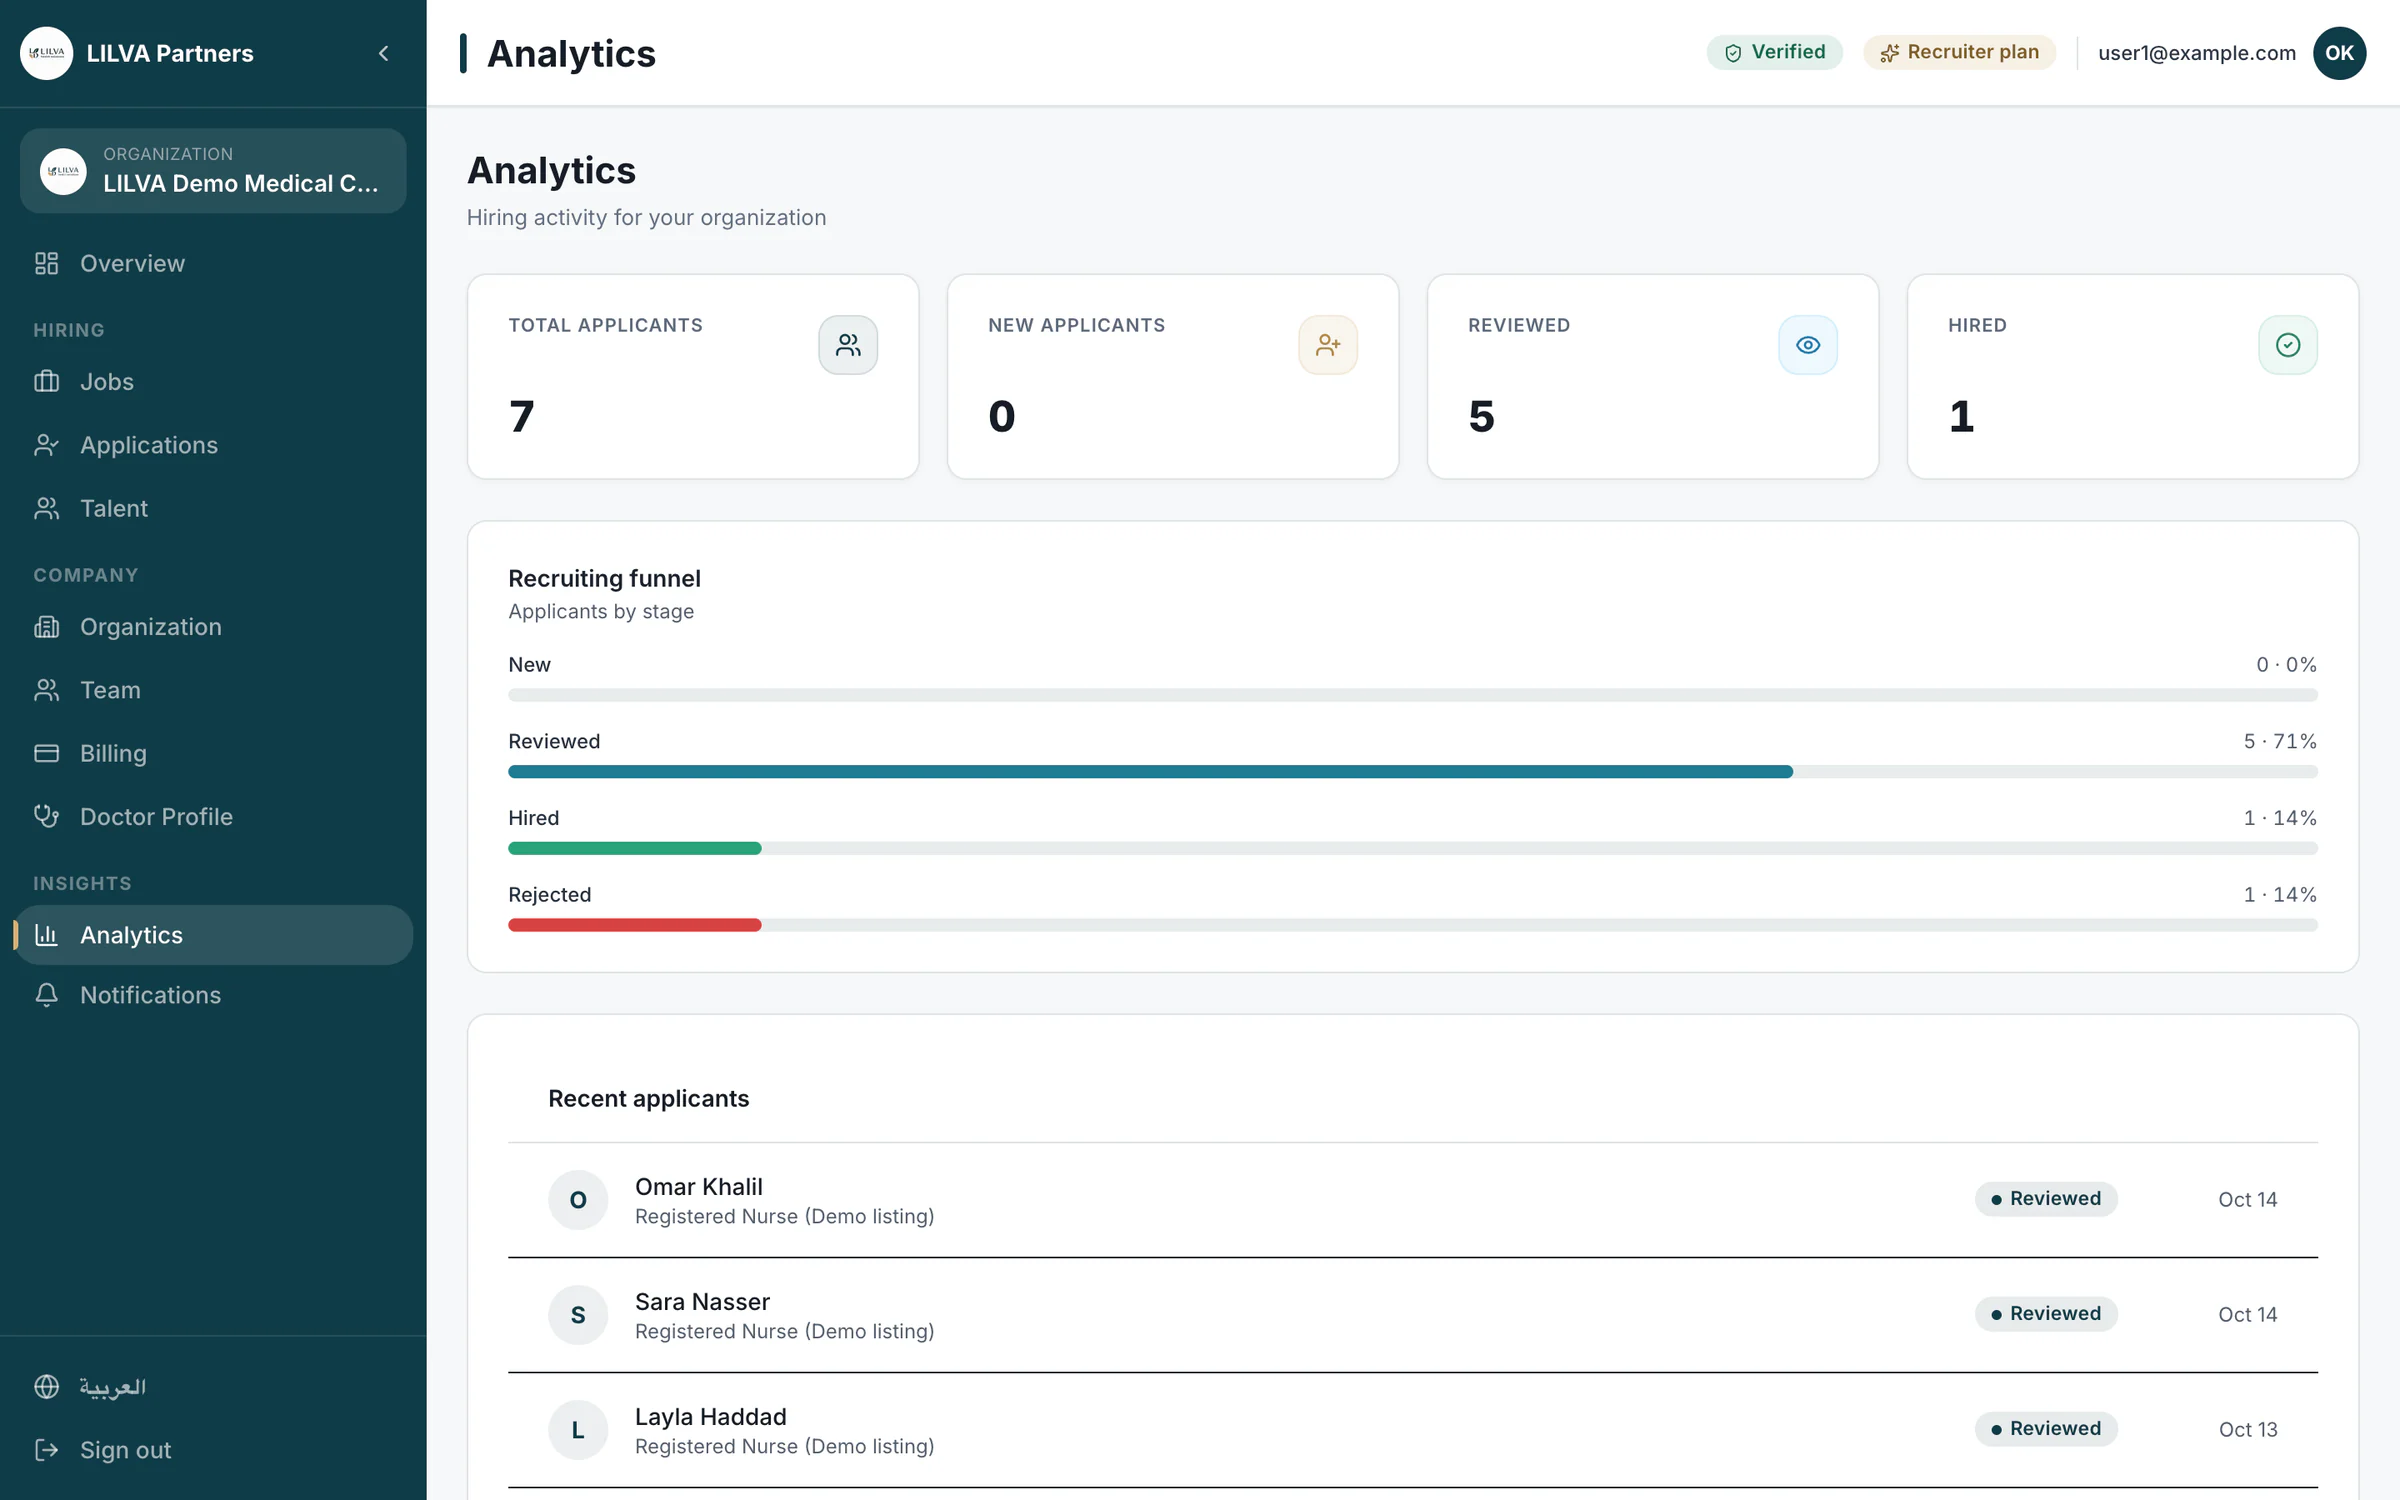Open Sara Nasser applicant row
This screenshot has height=1500, width=2400.
[x=1412, y=1315]
